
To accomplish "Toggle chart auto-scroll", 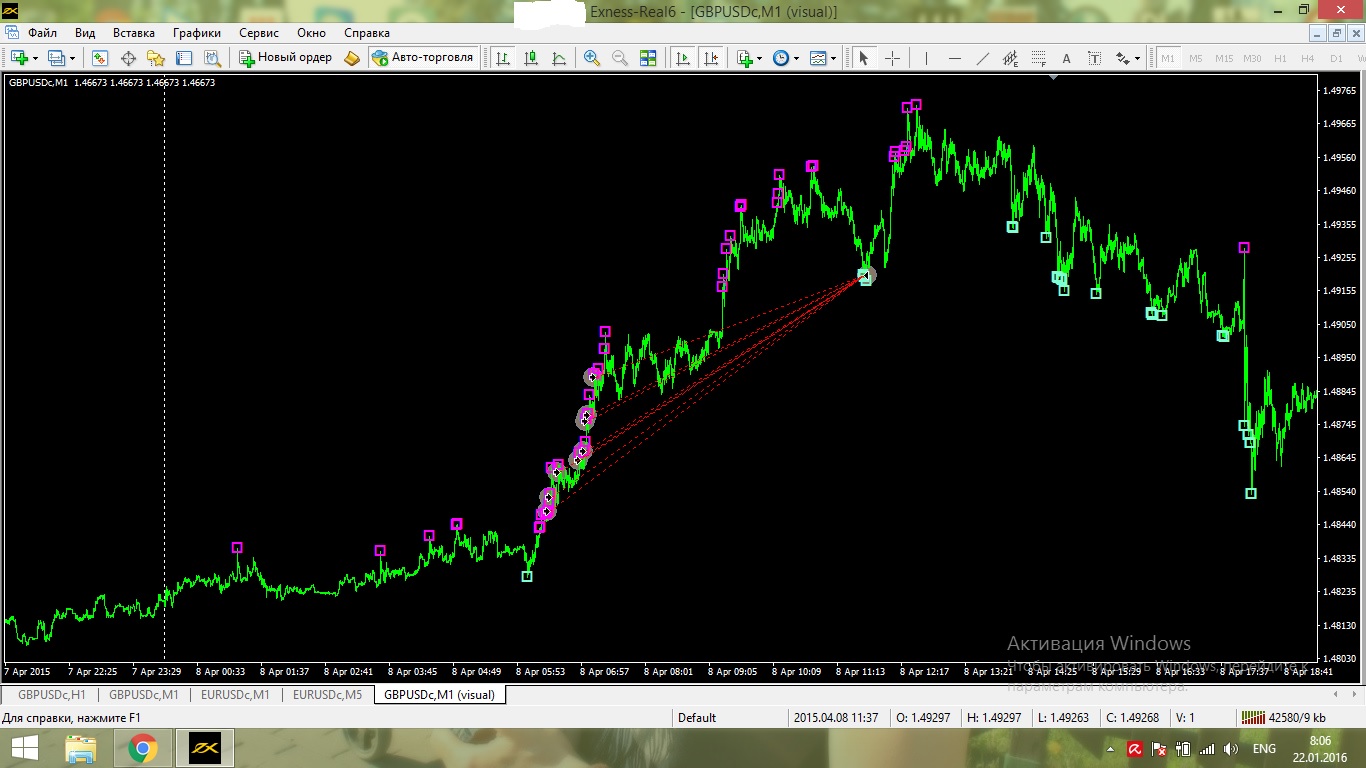I will (x=683, y=58).
